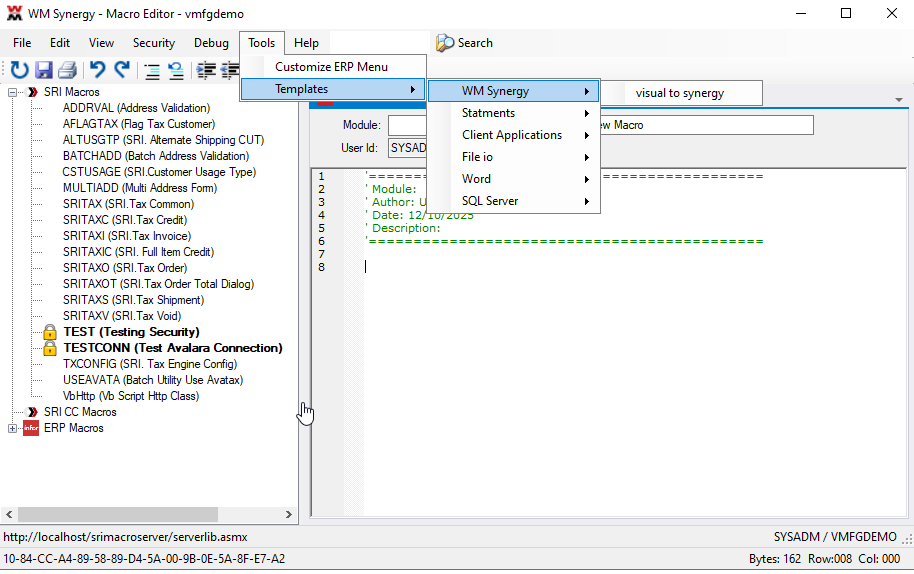Expand the Word templates submenu
This screenshot has height=574, width=914.
point(513,179)
